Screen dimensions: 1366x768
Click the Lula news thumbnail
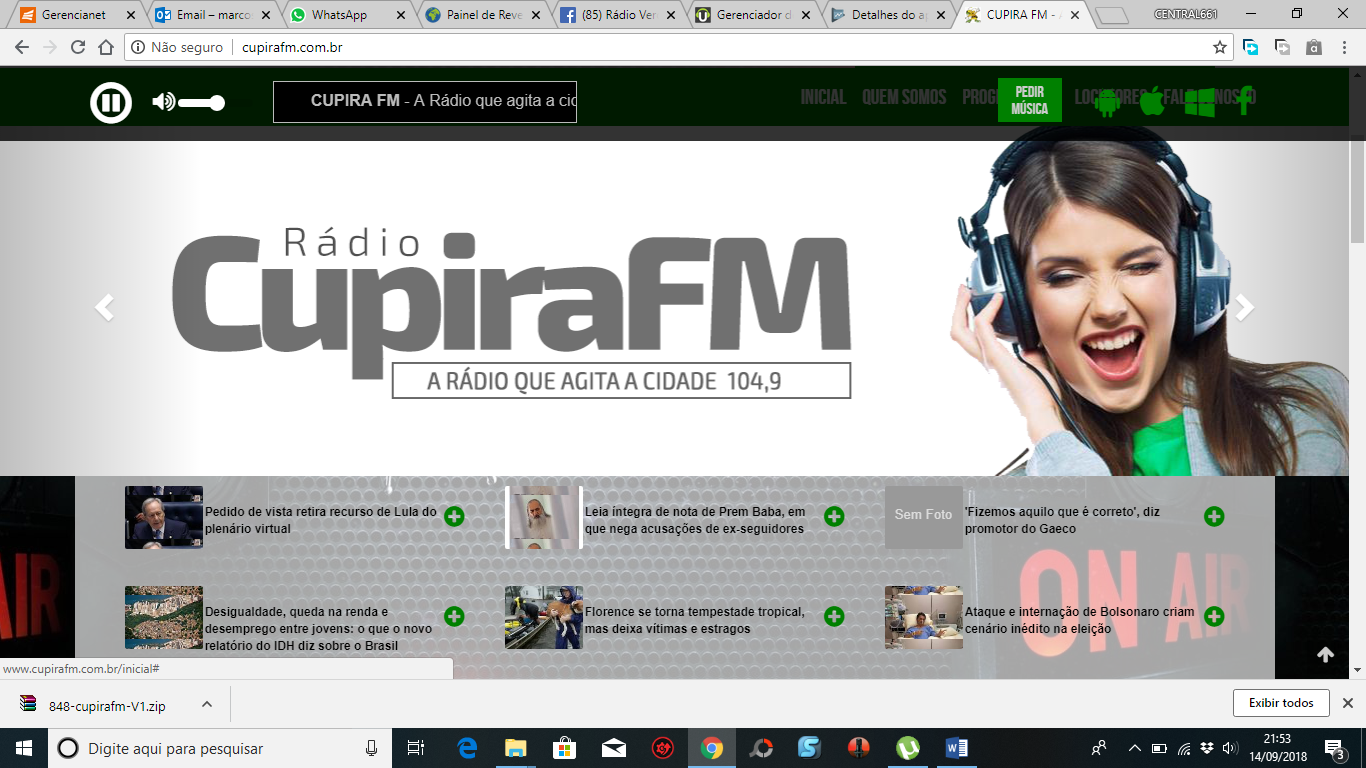point(164,517)
